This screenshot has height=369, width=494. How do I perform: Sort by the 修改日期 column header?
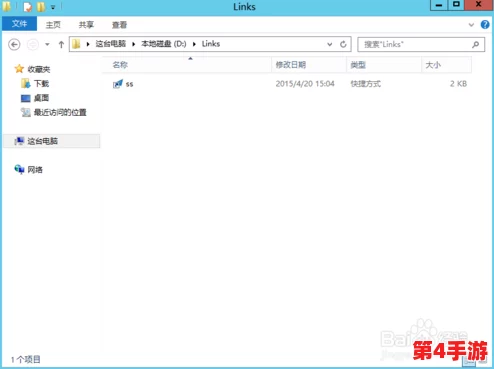(x=309, y=65)
